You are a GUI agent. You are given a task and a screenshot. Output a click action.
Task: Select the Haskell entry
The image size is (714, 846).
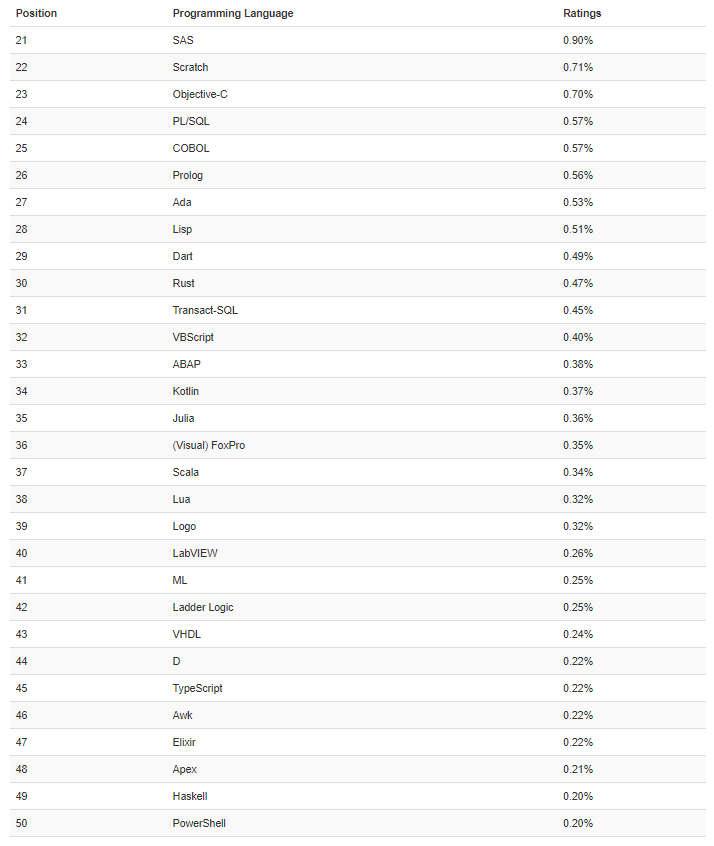point(190,796)
